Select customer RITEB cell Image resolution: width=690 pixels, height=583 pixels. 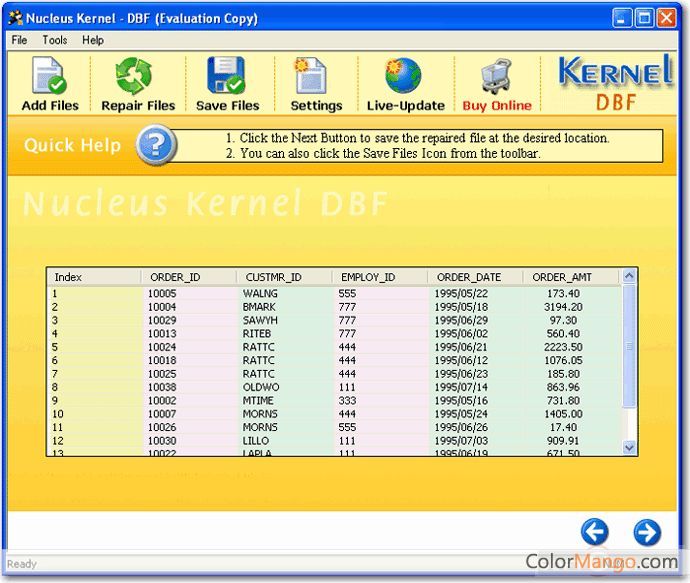pyautogui.click(x=257, y=334)
